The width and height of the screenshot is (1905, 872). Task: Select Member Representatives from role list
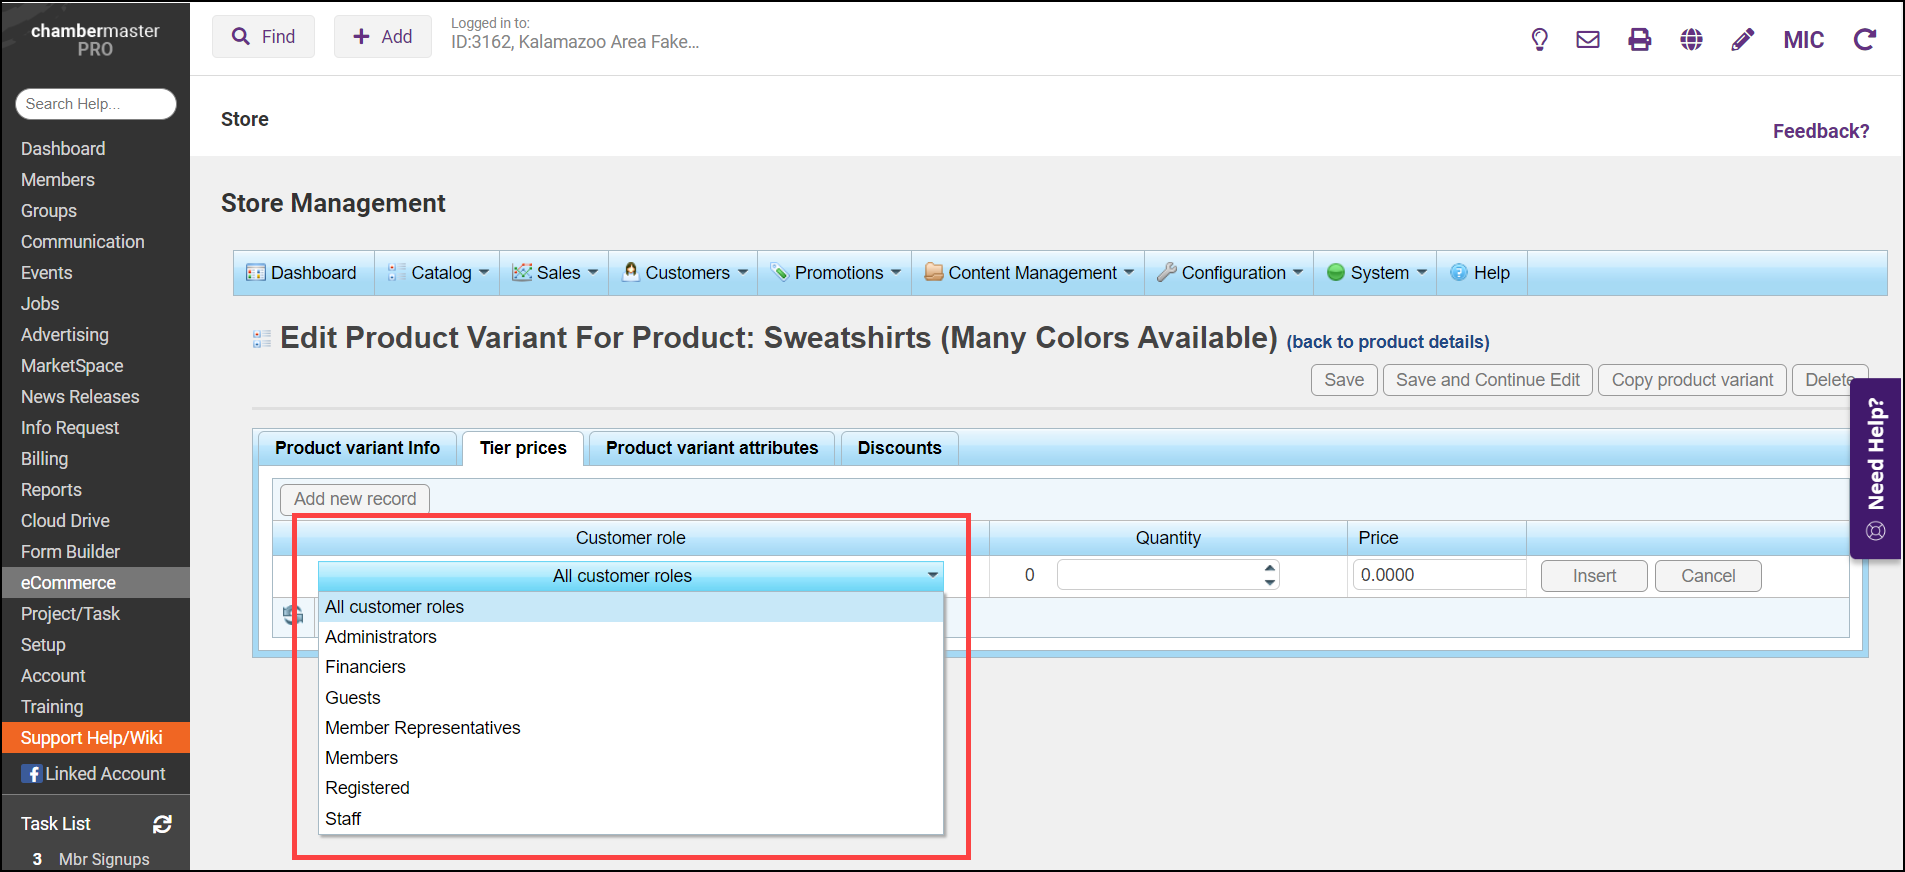422,728
